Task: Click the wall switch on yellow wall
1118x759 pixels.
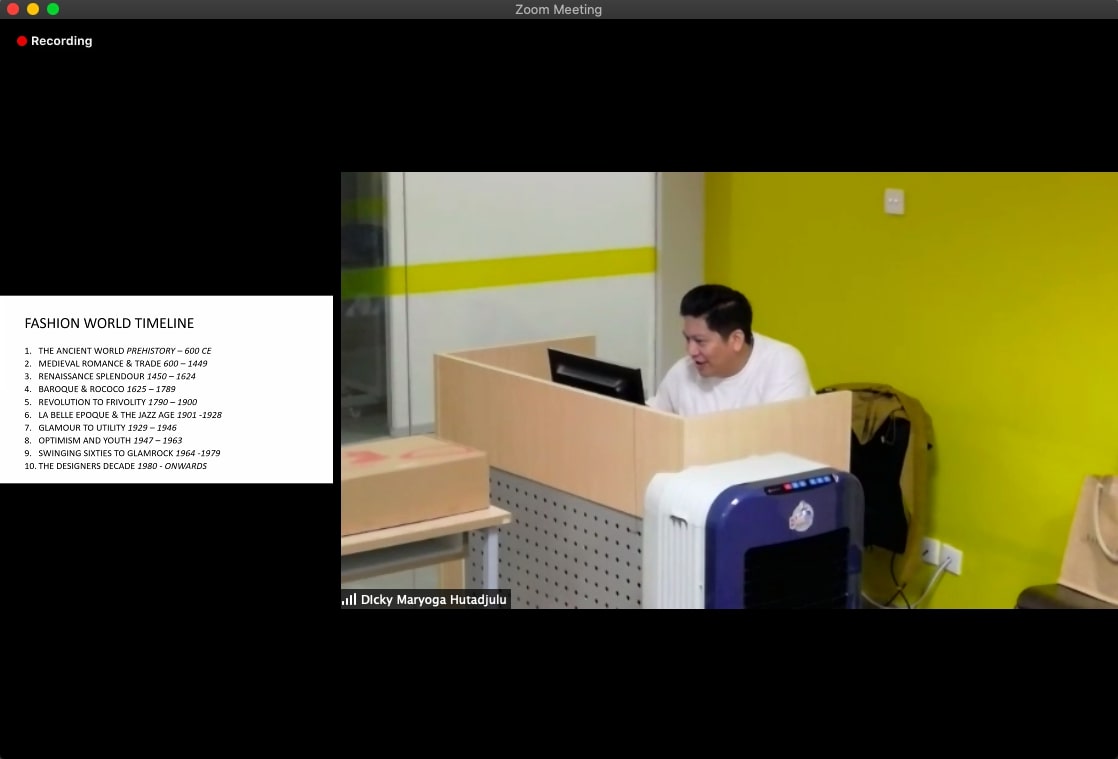Action: click(894, 201)
